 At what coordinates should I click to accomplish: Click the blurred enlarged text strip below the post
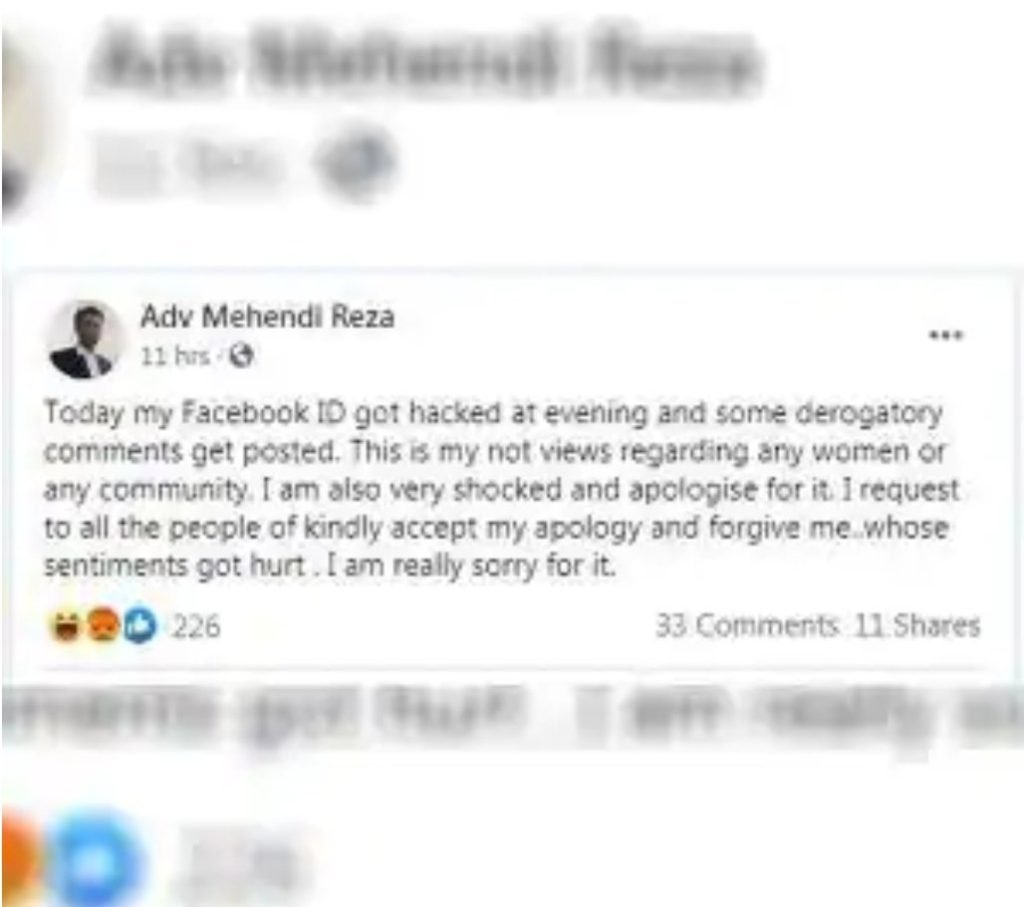click(x=512, y=715)
